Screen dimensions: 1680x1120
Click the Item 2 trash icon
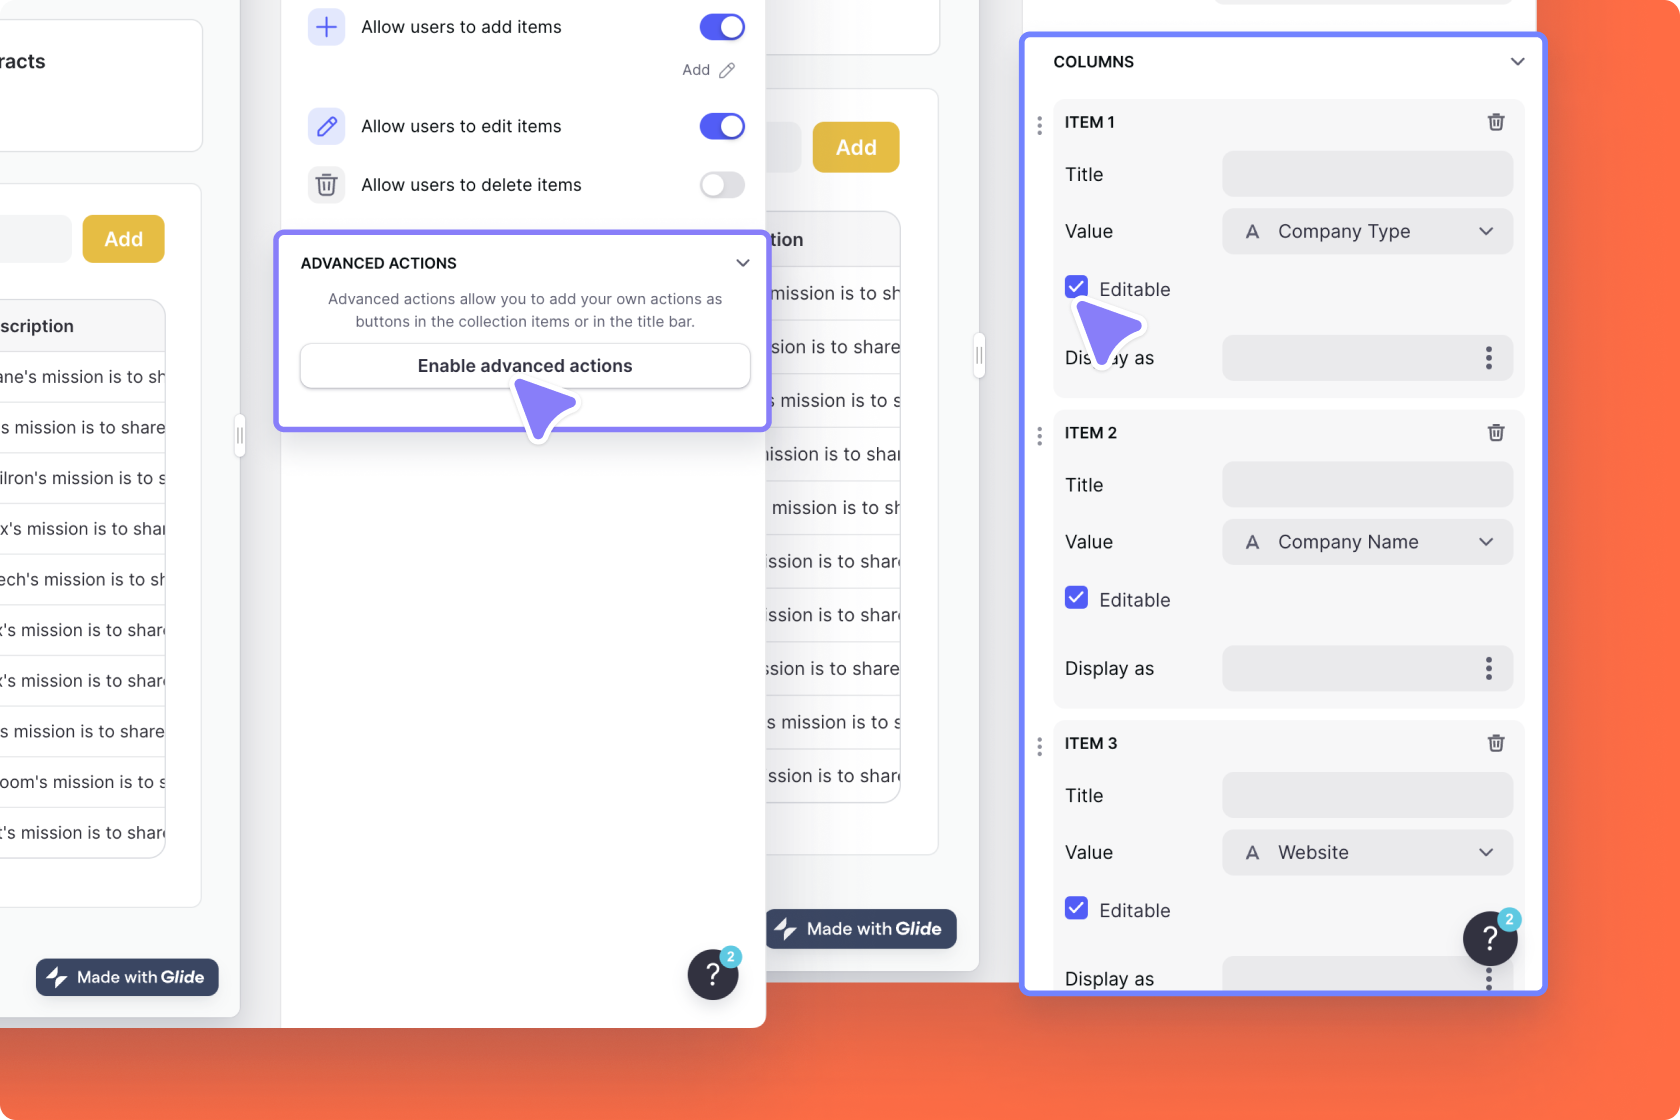(x=1496, y=433)
